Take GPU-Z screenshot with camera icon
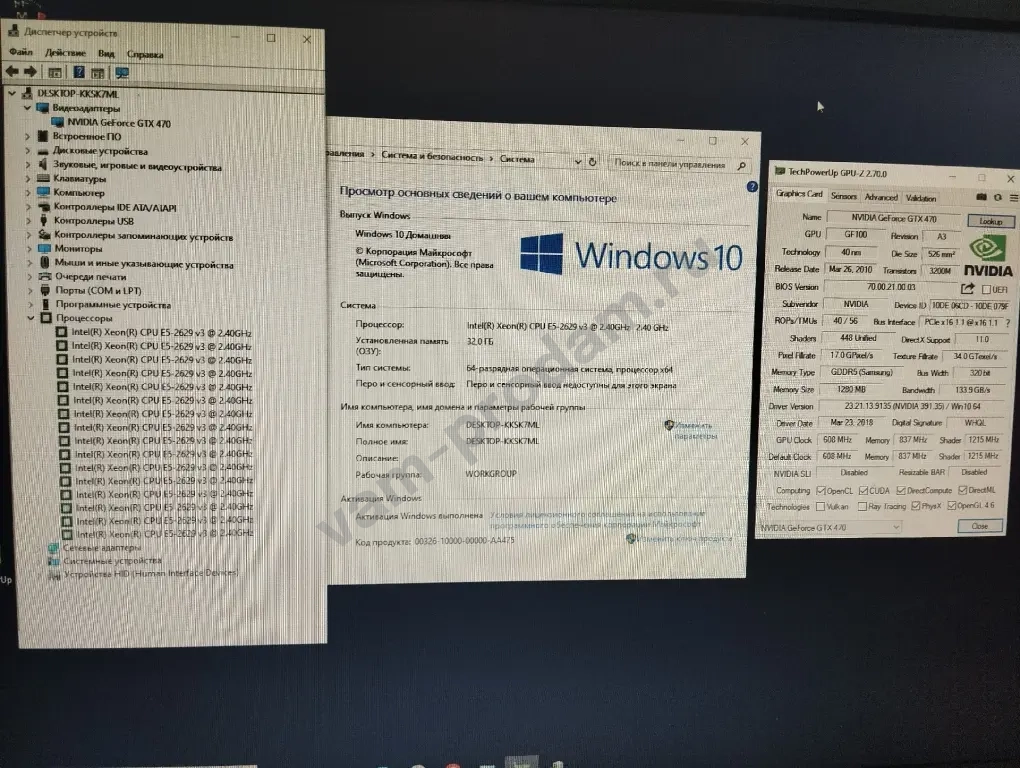The height and width of the screenshot is (768, 1020). 982,197
